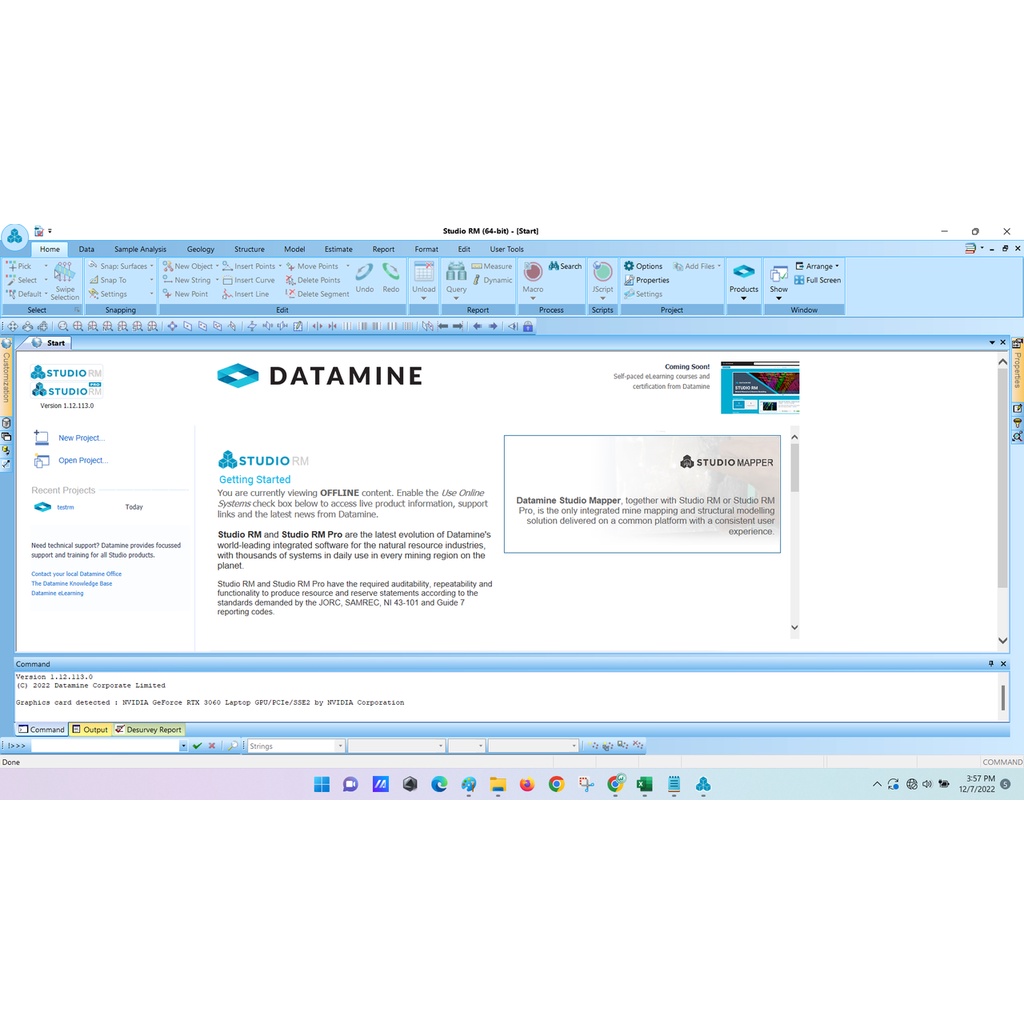Open the Desurvey Report tab

[x=149, y=729]
